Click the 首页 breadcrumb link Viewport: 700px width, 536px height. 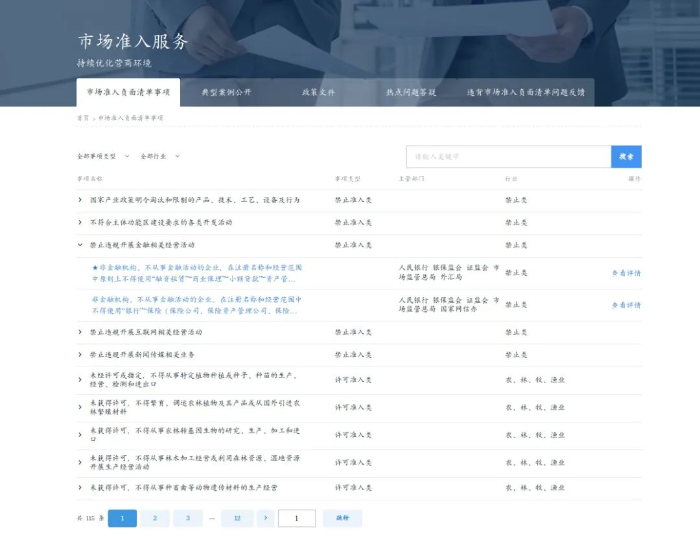pos(83,118)
